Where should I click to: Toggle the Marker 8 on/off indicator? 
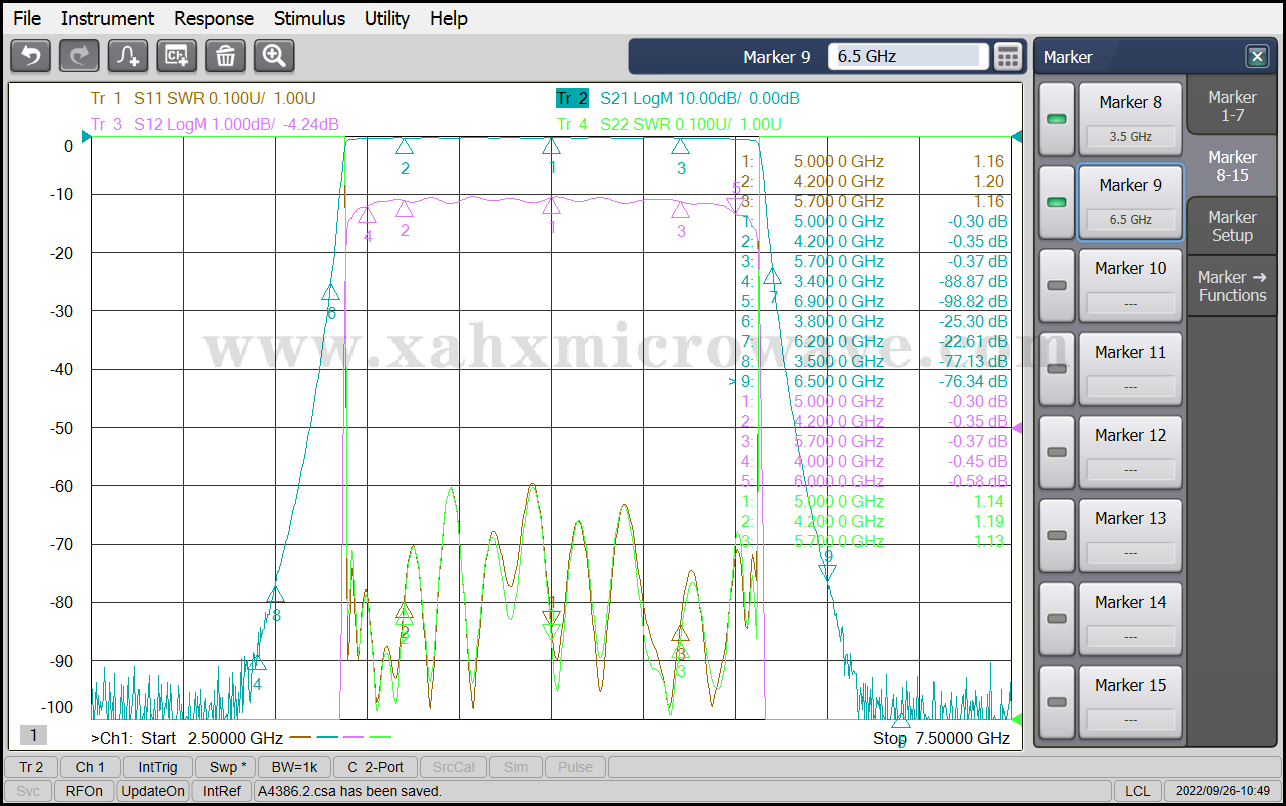tap(1056, 119)
